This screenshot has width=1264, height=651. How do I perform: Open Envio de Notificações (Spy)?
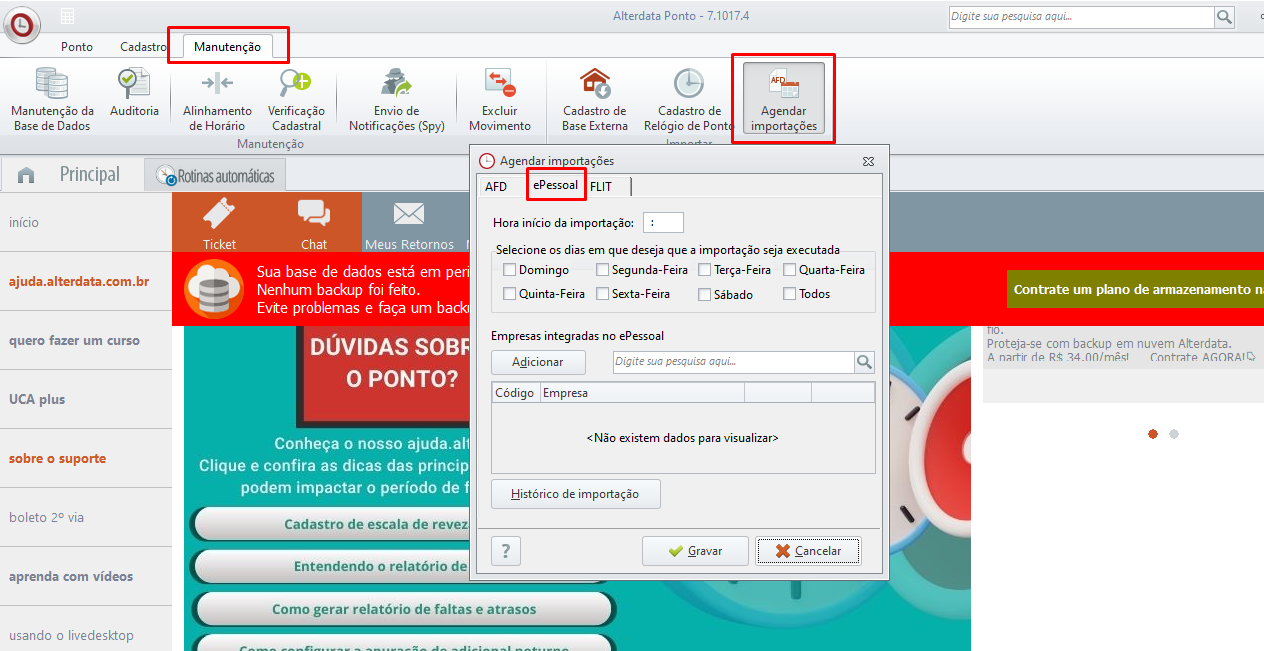(x=396, y=99)
